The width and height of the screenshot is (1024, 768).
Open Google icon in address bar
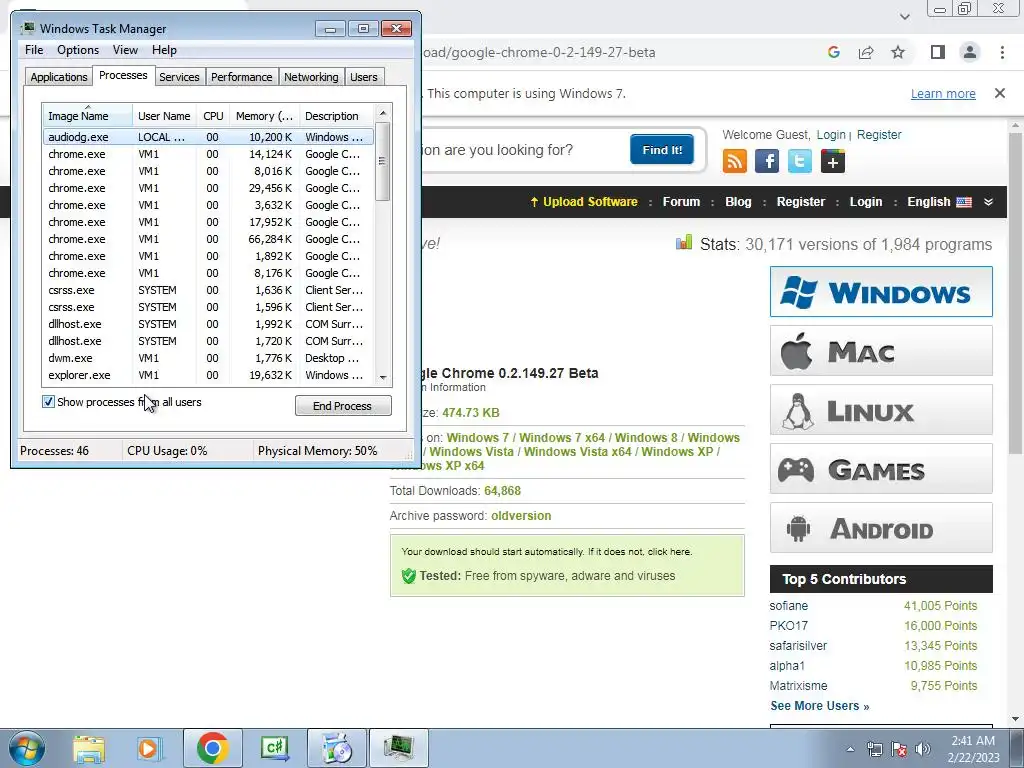[x=833, y=52]
